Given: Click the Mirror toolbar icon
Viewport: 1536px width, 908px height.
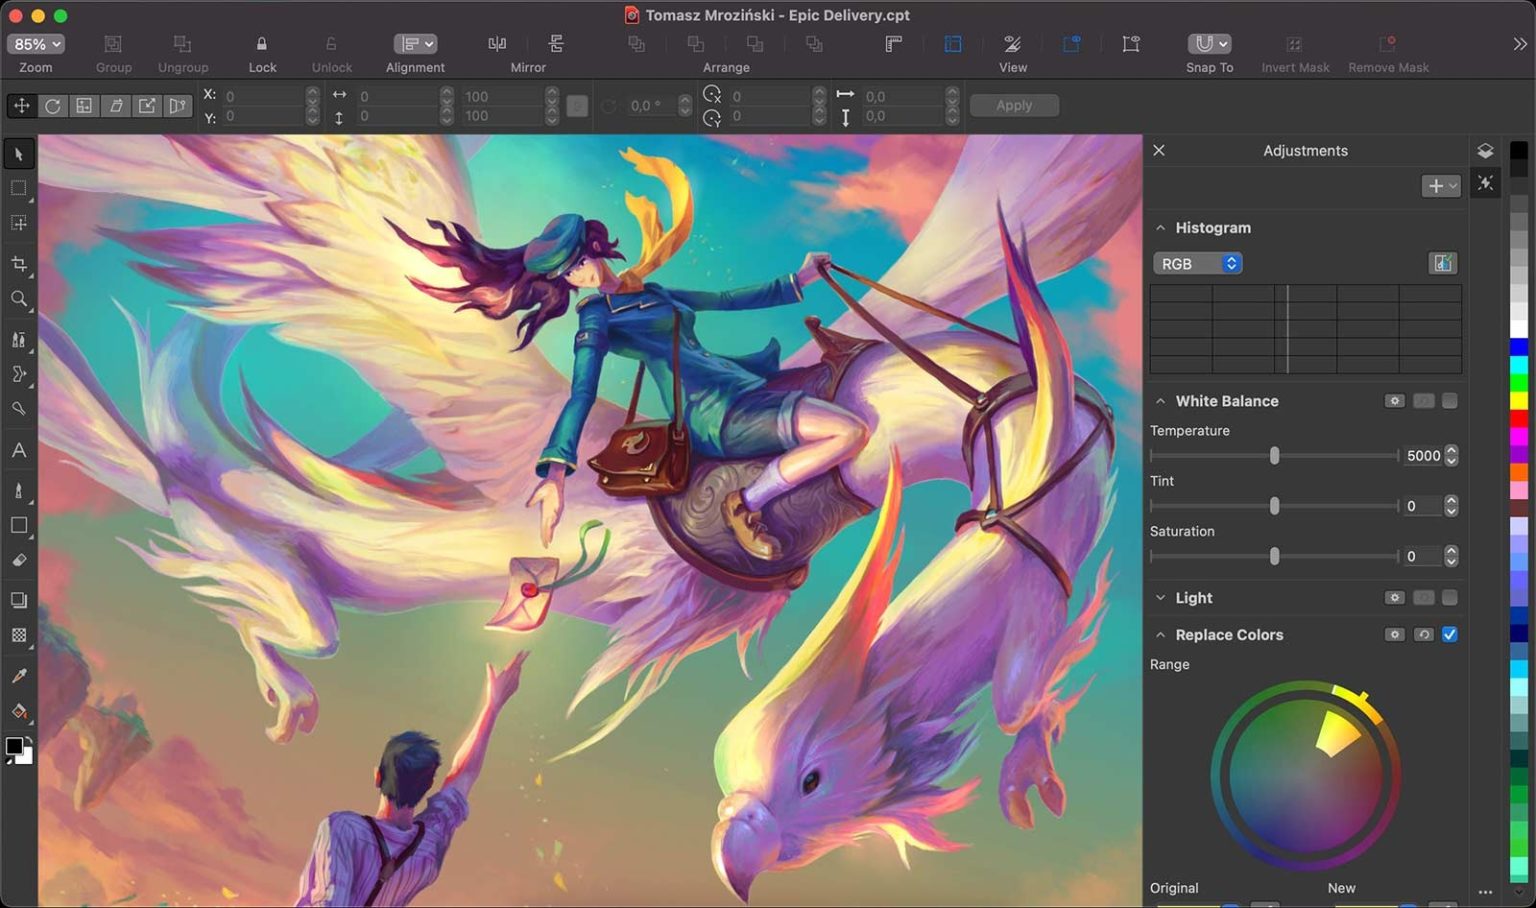Looking at the screenshot, I should click(497, 43).
